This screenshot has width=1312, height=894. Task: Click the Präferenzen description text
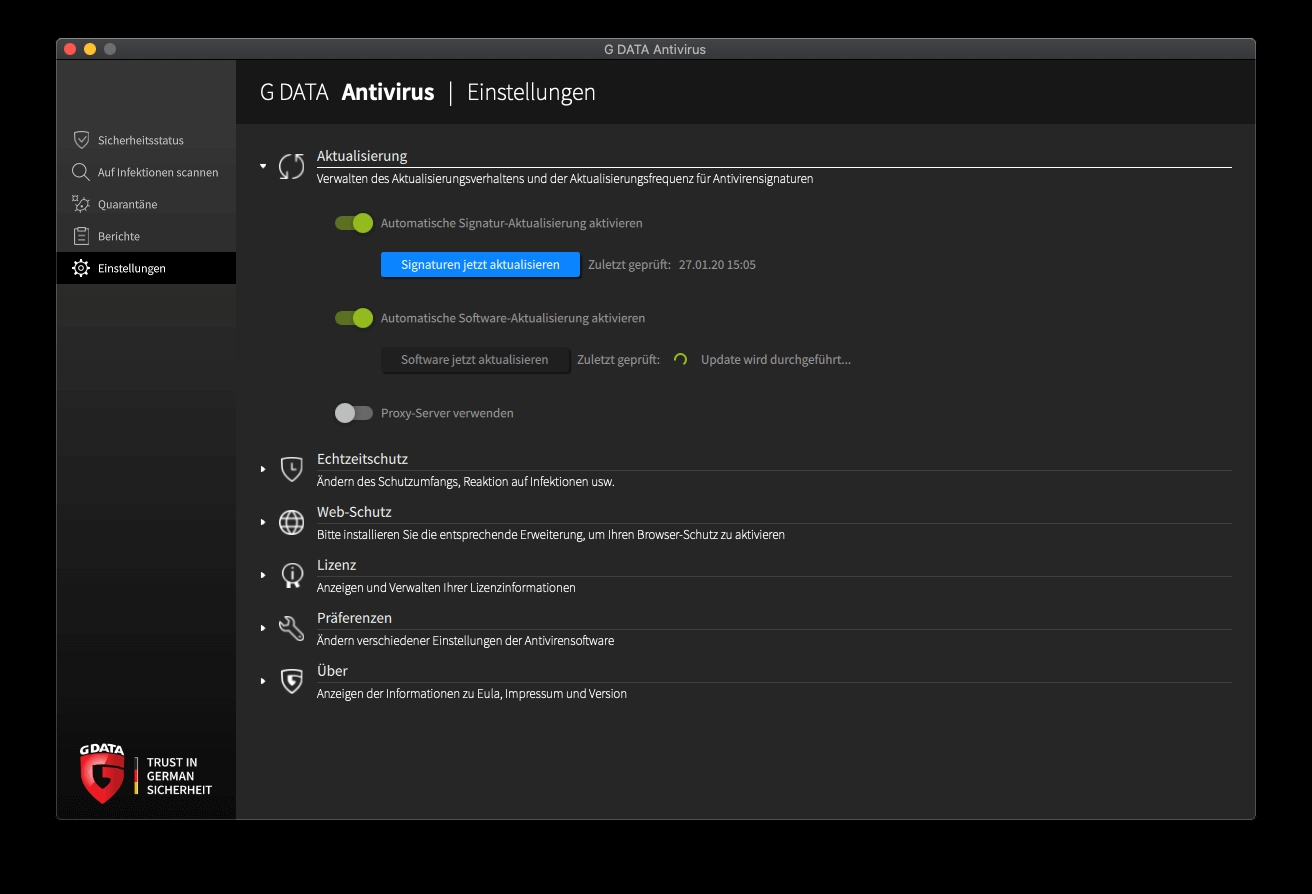[466, 641]
